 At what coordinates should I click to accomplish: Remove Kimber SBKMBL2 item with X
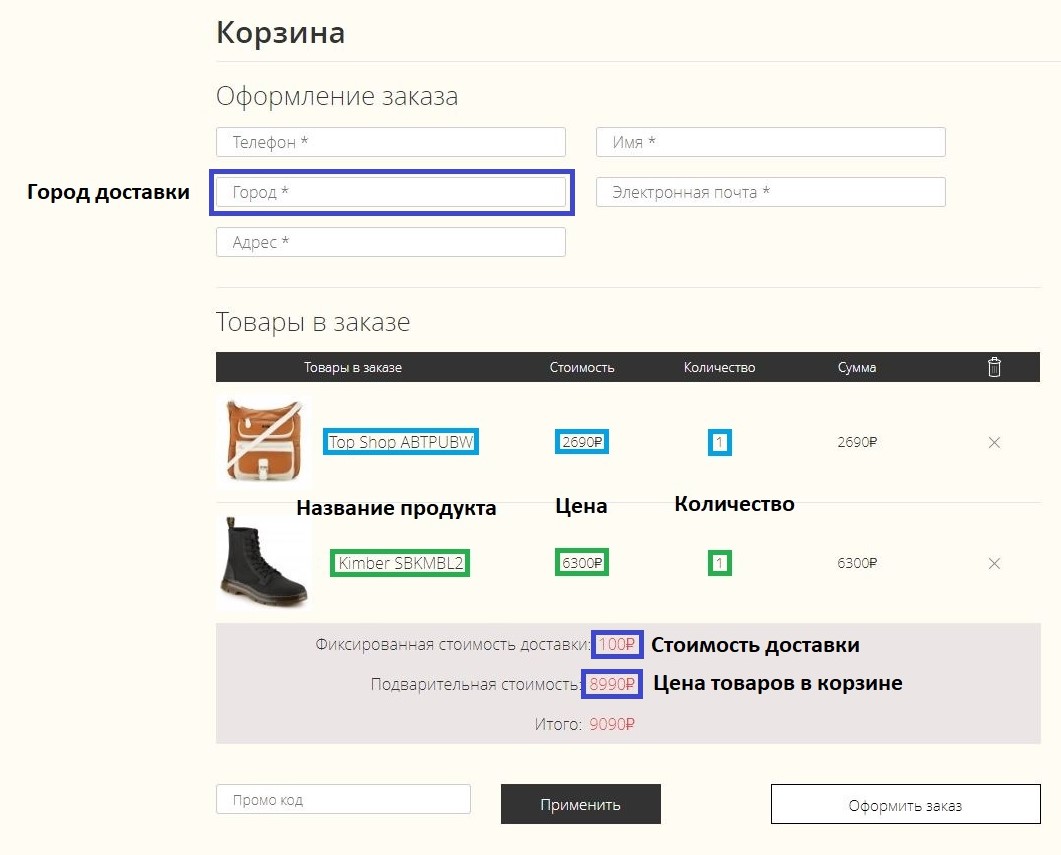(x=994, y=563)
